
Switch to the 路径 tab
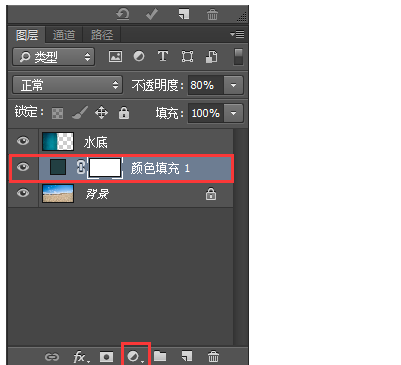point(102,35)
